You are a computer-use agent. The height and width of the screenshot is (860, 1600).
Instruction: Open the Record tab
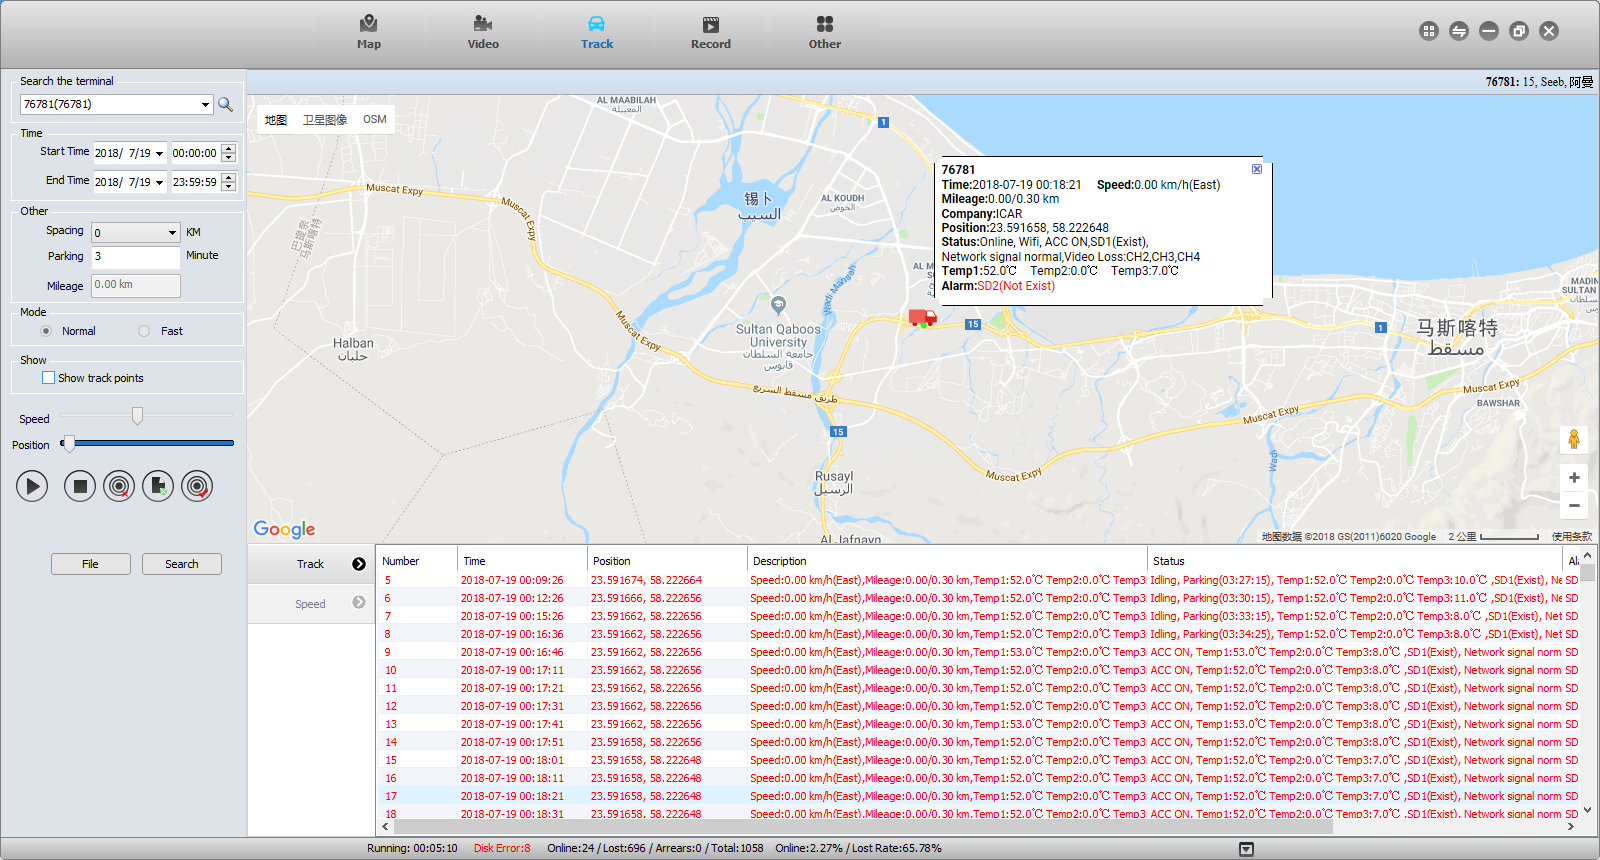711,32
